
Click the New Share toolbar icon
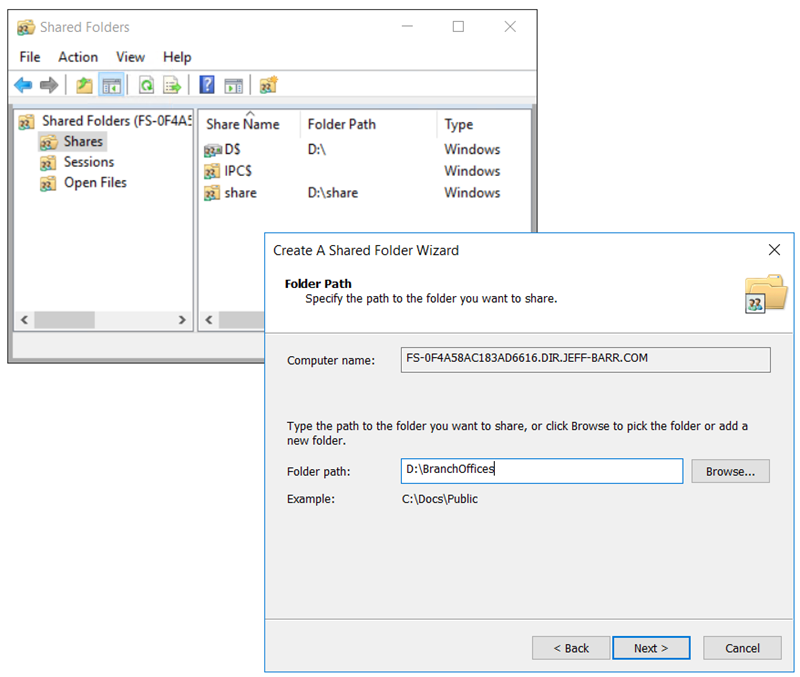click(x=269, y=85)
